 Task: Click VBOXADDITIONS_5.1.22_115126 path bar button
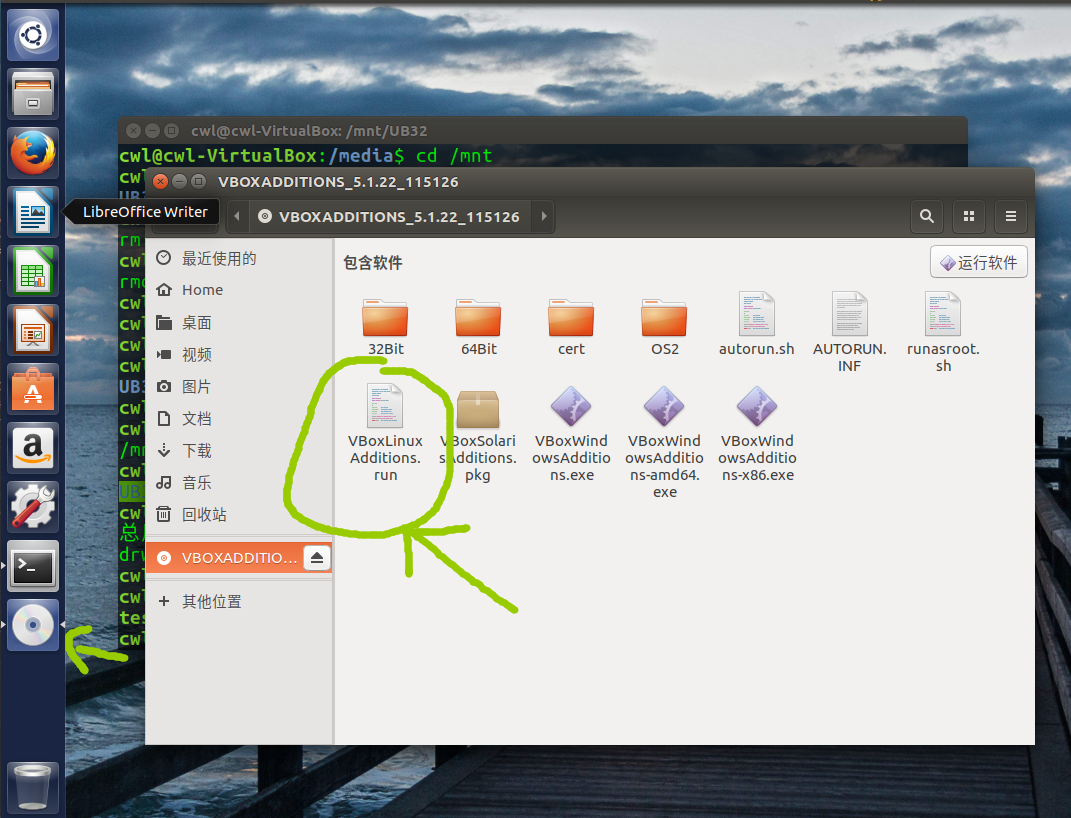(x=390, y=216)
